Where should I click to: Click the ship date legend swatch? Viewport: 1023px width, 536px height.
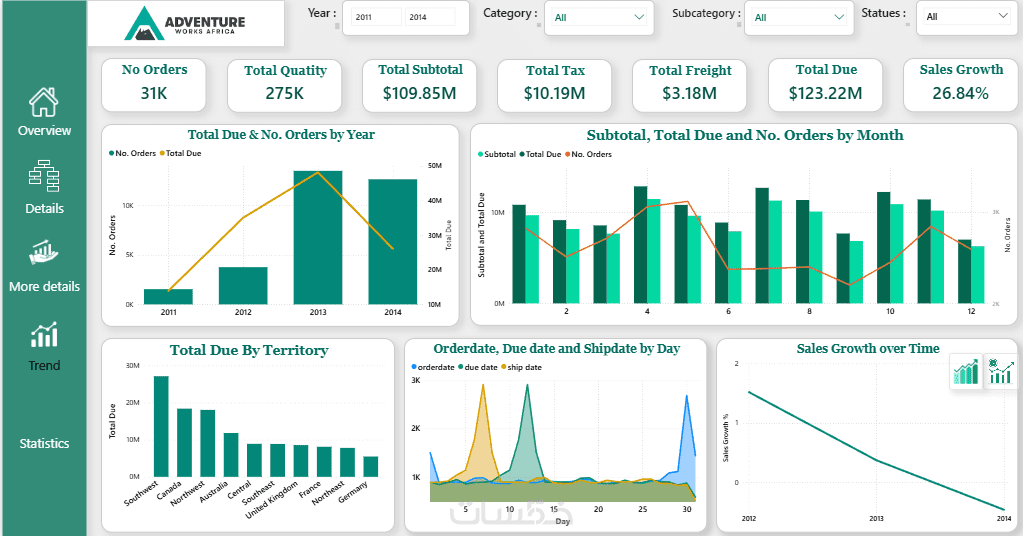point(504,367)
